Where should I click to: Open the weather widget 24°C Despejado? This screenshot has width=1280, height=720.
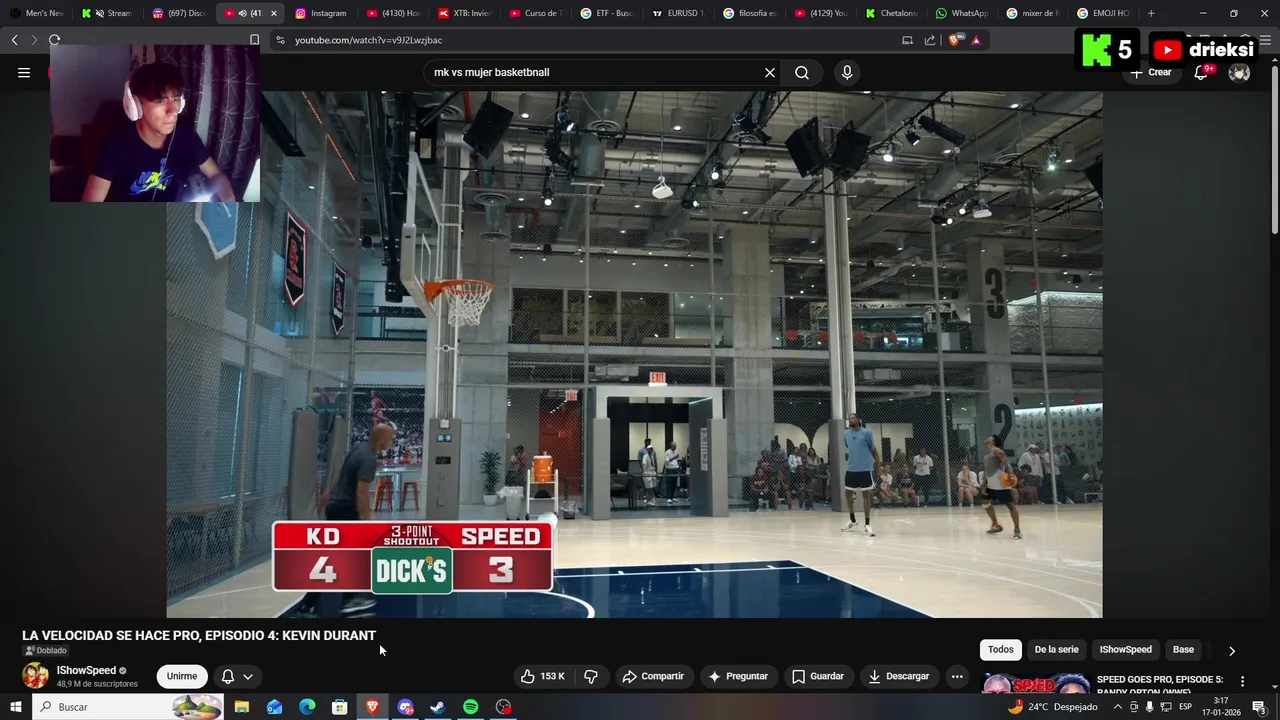(1052, 707)
